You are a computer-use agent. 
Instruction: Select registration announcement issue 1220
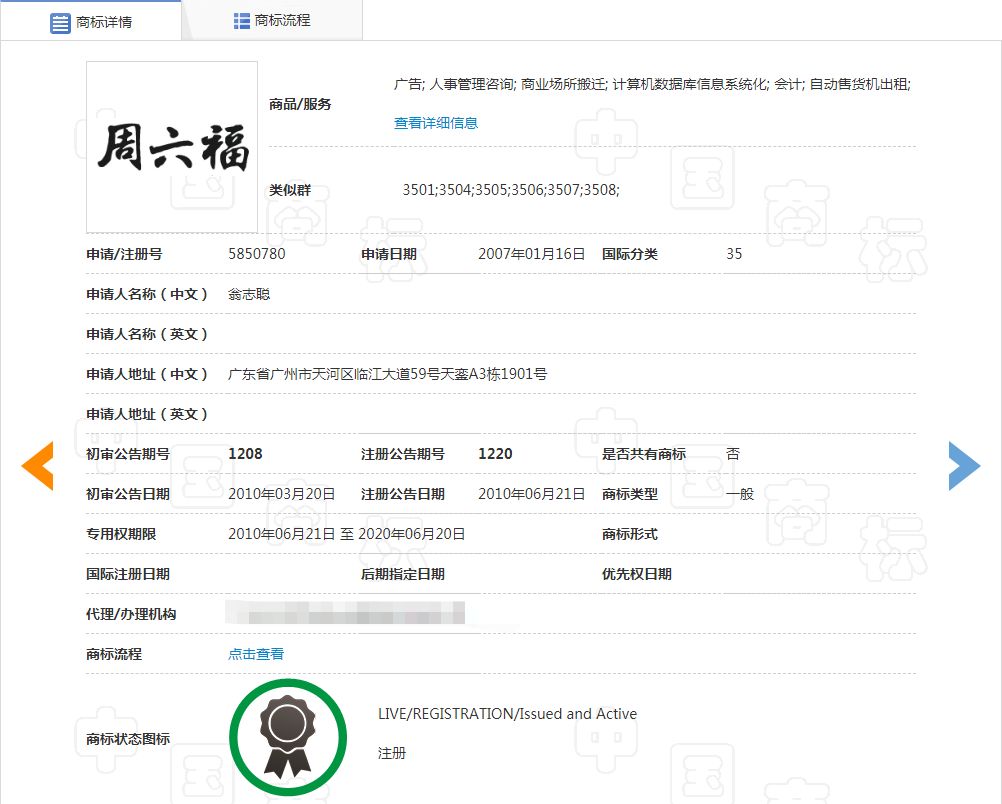click(495, 454)
